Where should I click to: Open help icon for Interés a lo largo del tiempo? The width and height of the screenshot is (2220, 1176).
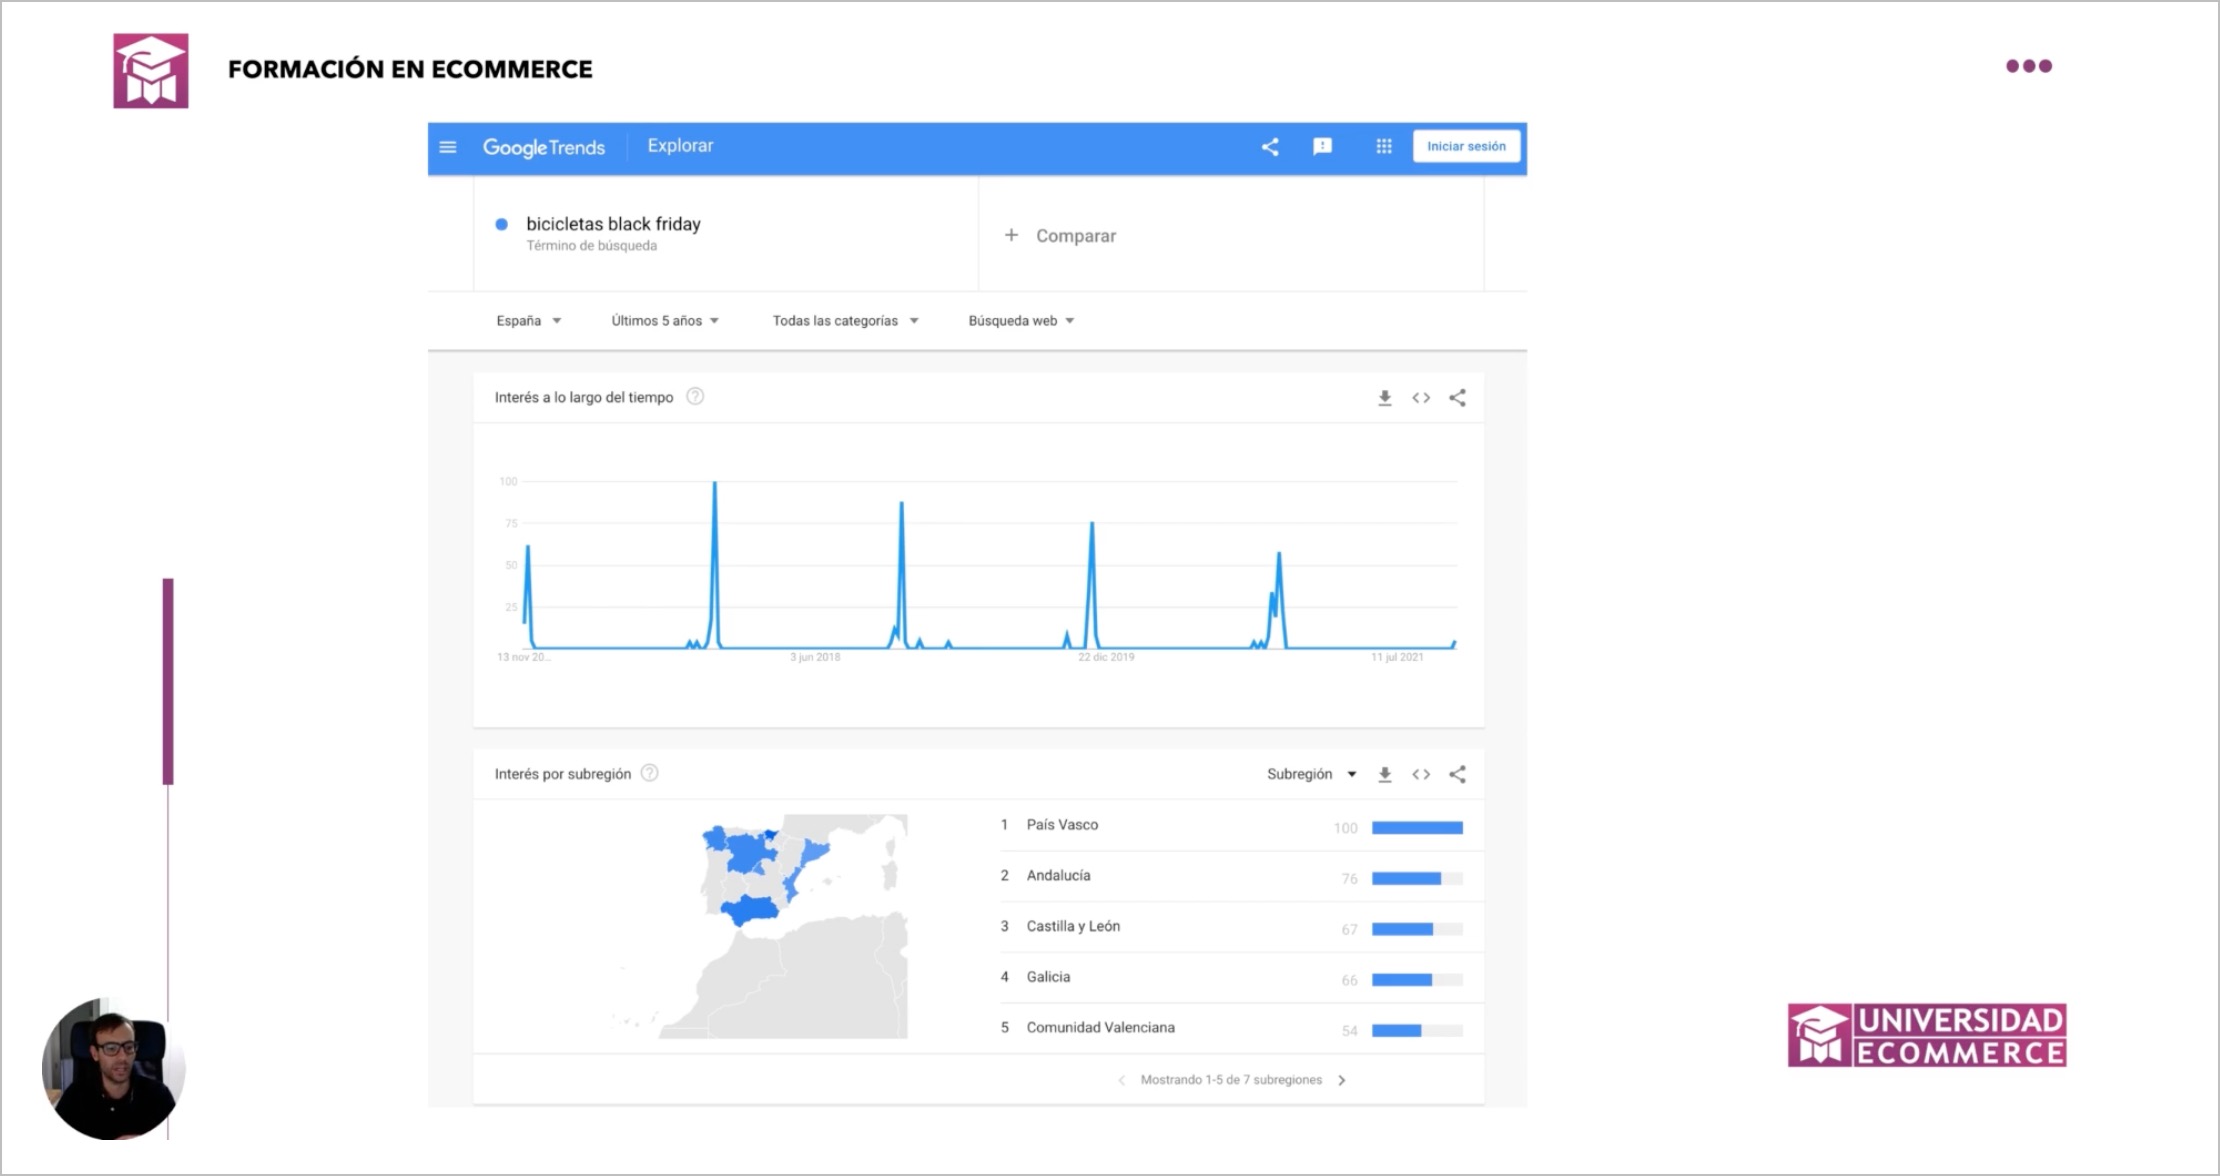695,397
